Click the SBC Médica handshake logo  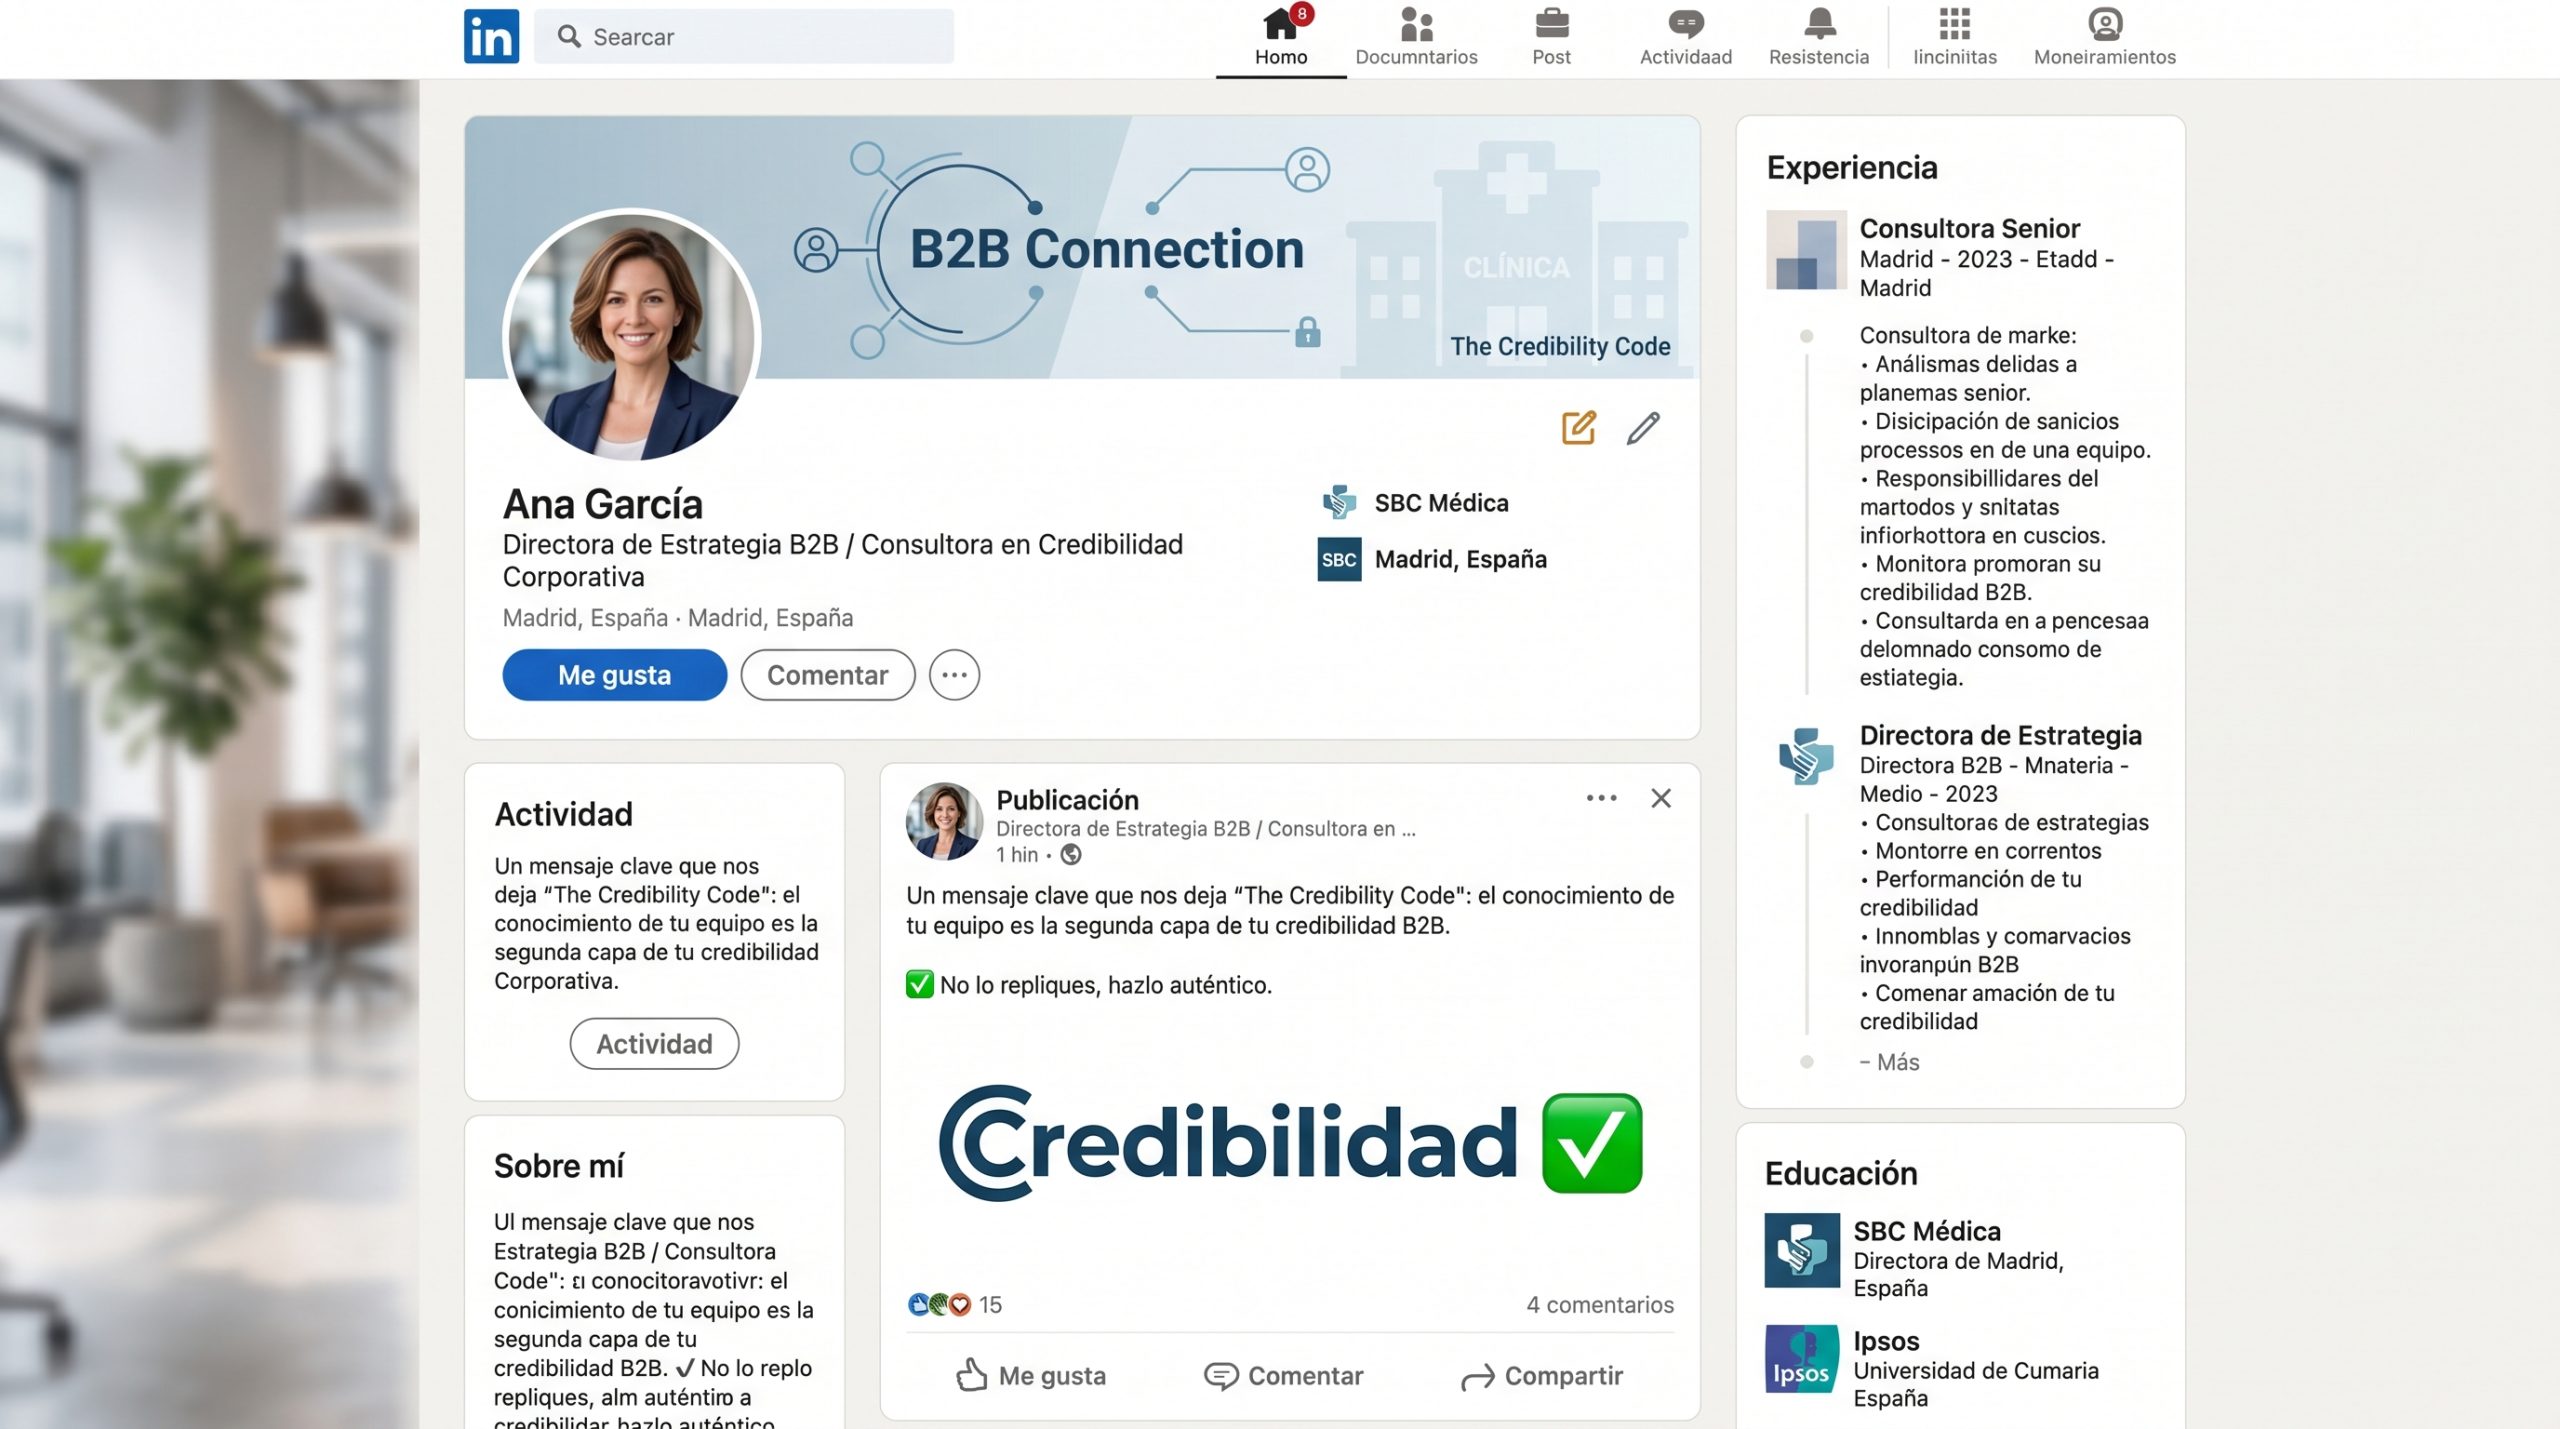1339,502
